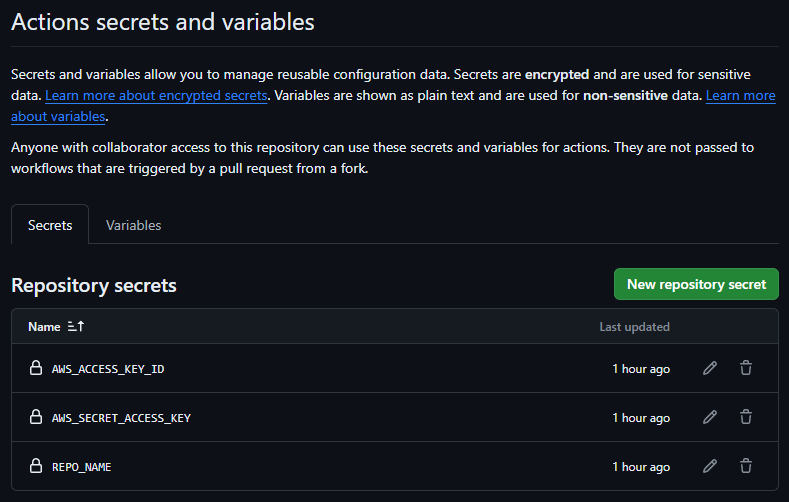The image size is (789, 502).
Task: Edit the AWS_ACCESS_KEY_ID secret pencil icon
Action: coord(710,368)
